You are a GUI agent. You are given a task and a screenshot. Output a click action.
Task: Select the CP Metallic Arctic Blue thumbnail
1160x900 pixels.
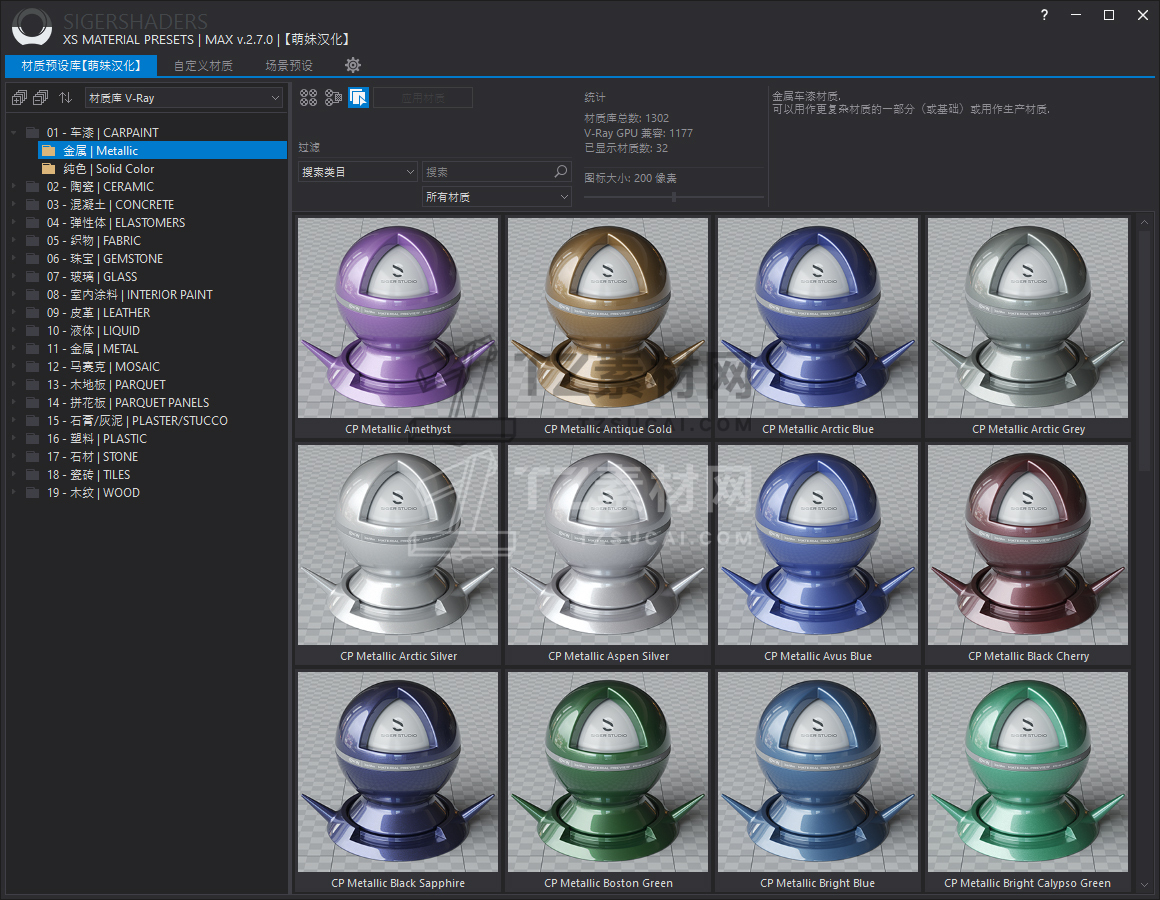[818, 318]
